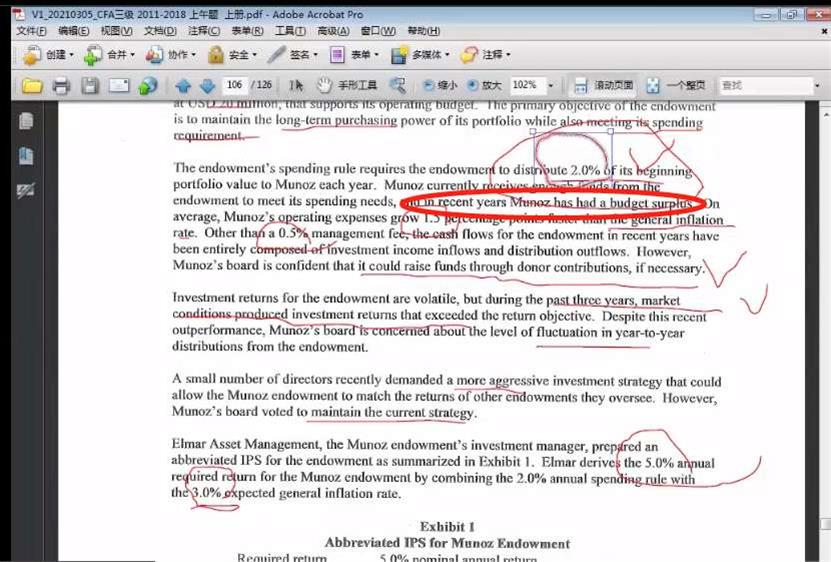Click the text "Abbreviated IPS for Munoz Endowment"
This screenshot has width=831, height=562.
click(447, 543)
